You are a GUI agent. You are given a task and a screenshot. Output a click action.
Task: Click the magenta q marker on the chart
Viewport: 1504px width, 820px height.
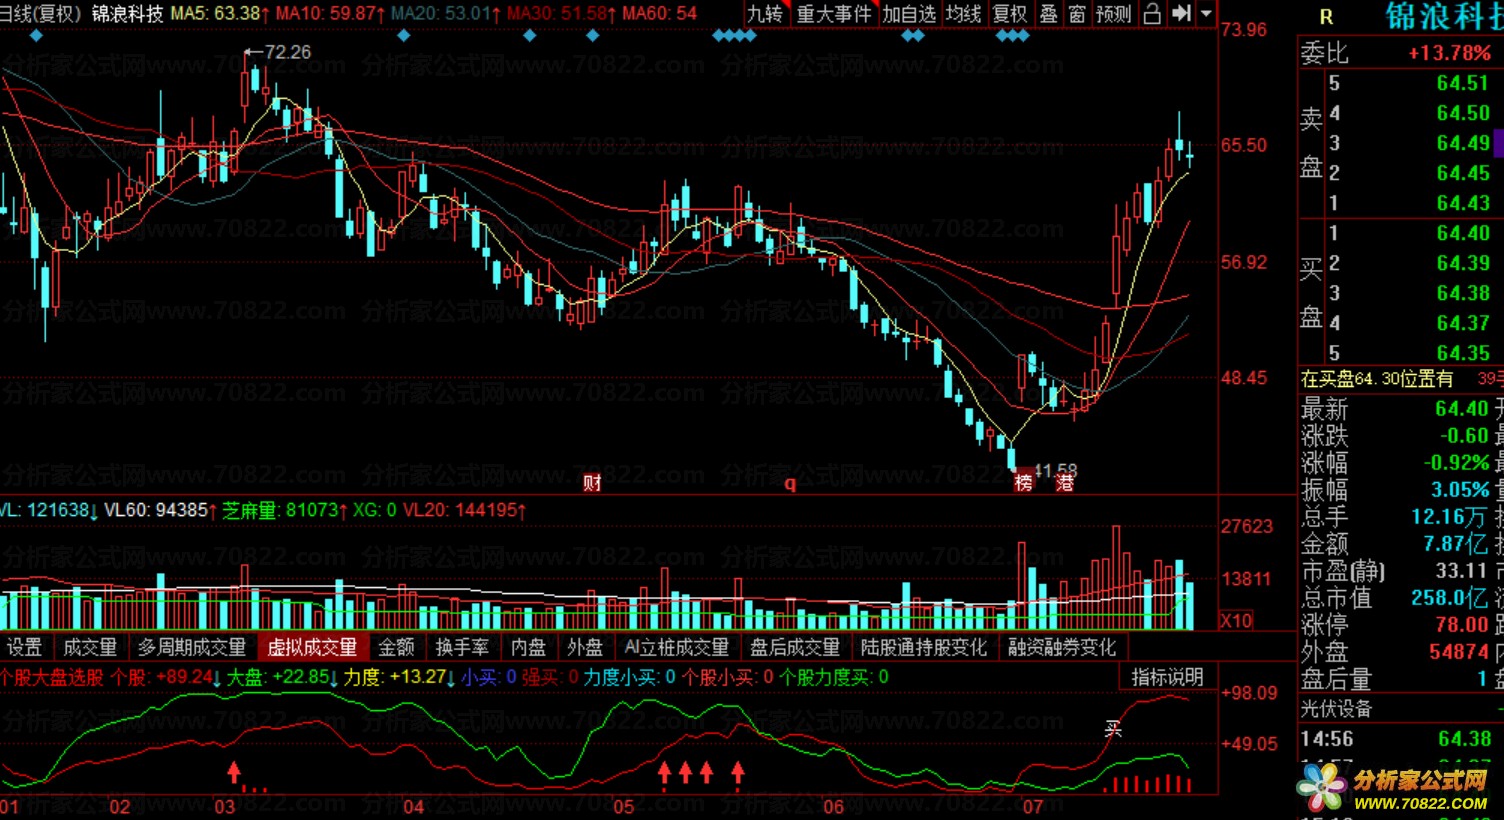(x=790, y=483)
